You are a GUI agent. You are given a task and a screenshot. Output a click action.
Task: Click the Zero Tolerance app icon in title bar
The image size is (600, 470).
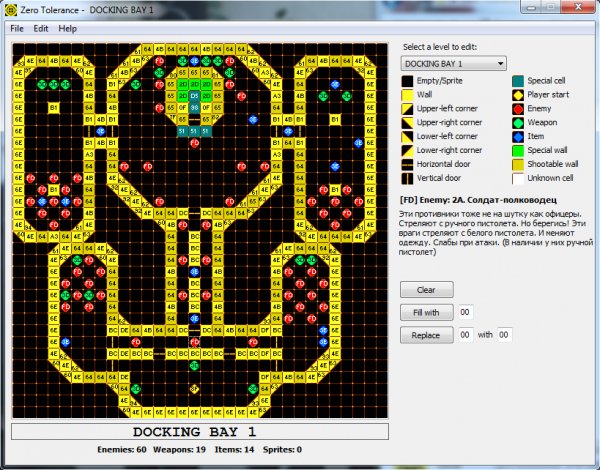[x=11, y=10]
